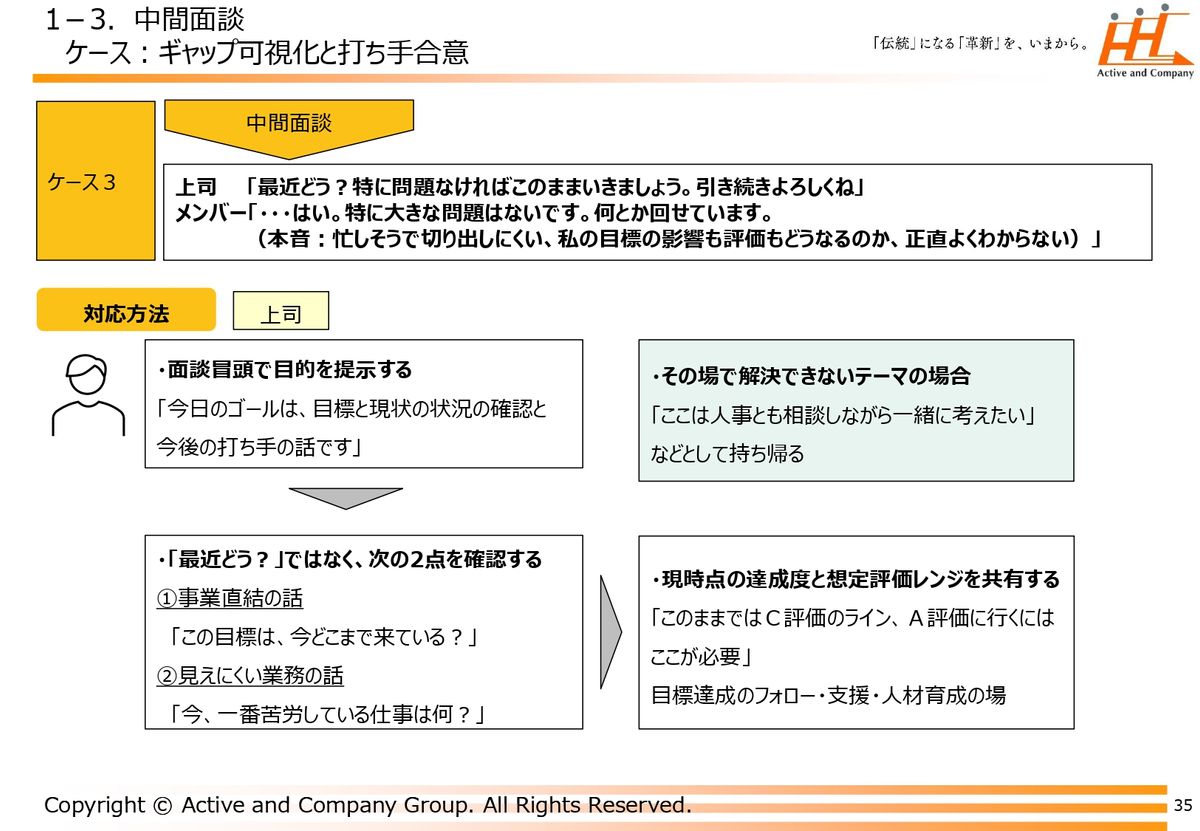Select the 面談冒頭で目的を提示する heading
1200x831 pixels.
[x=285, y=370]
